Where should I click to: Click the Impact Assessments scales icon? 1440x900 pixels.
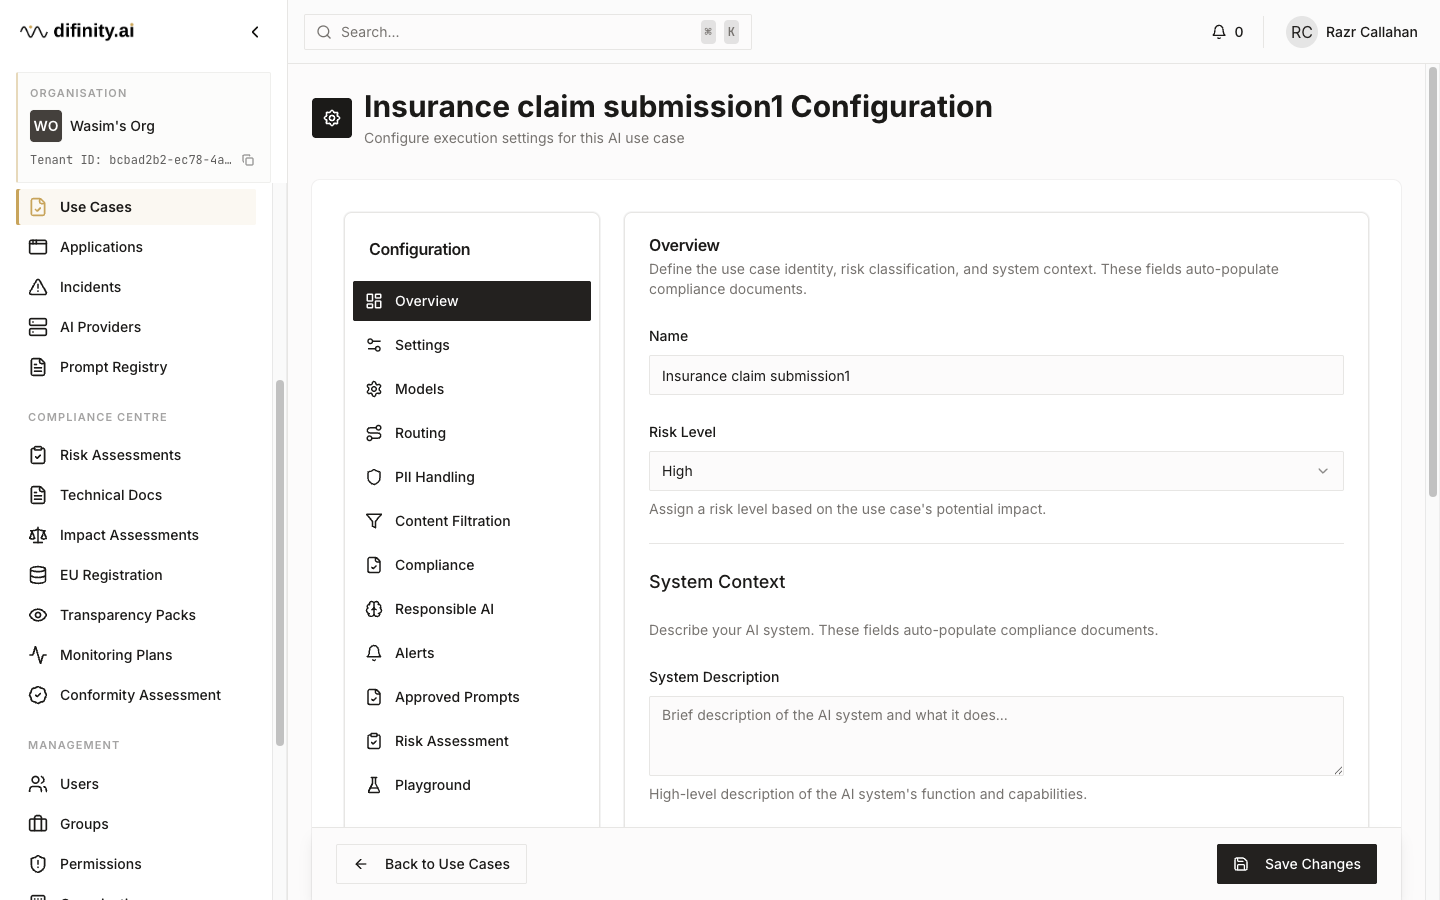click(x=38, y=535)
